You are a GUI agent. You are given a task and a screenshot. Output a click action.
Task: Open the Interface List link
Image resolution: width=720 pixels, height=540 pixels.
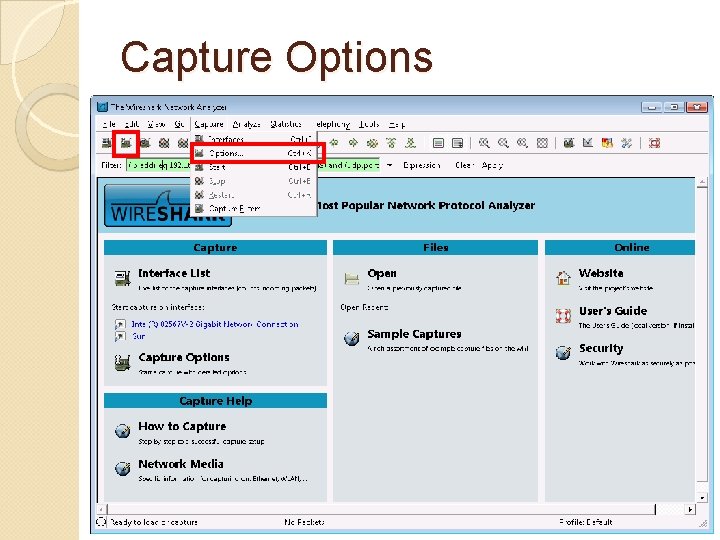(x=174, y=273)
